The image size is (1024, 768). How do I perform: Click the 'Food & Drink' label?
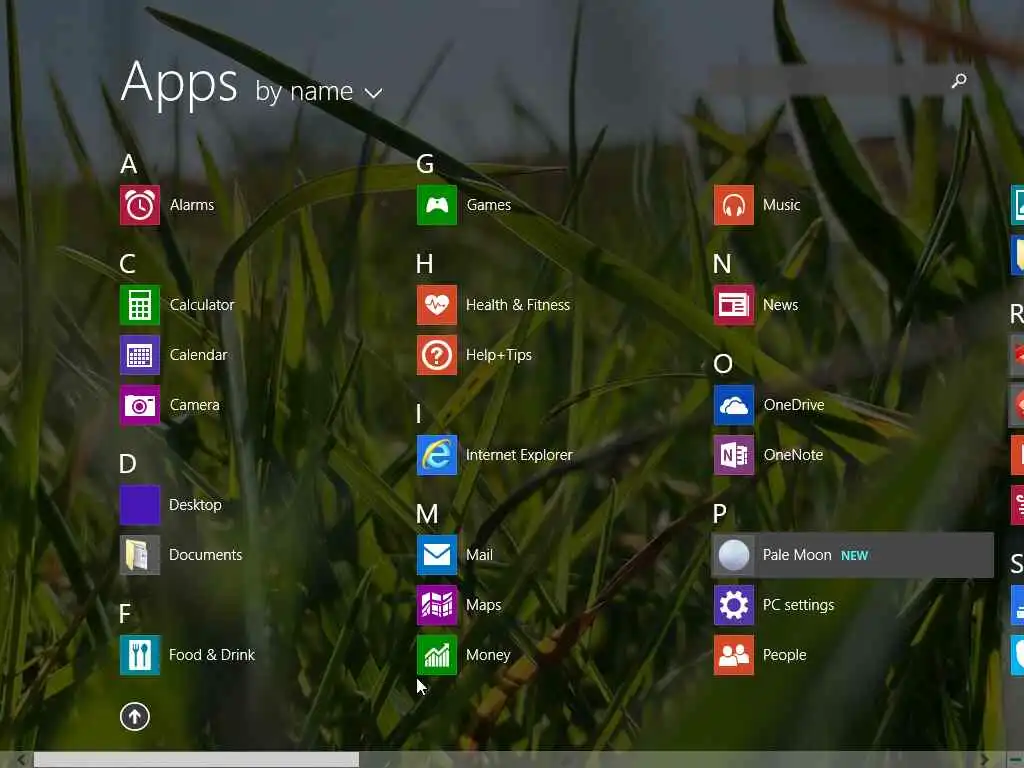tap(212, 654)
